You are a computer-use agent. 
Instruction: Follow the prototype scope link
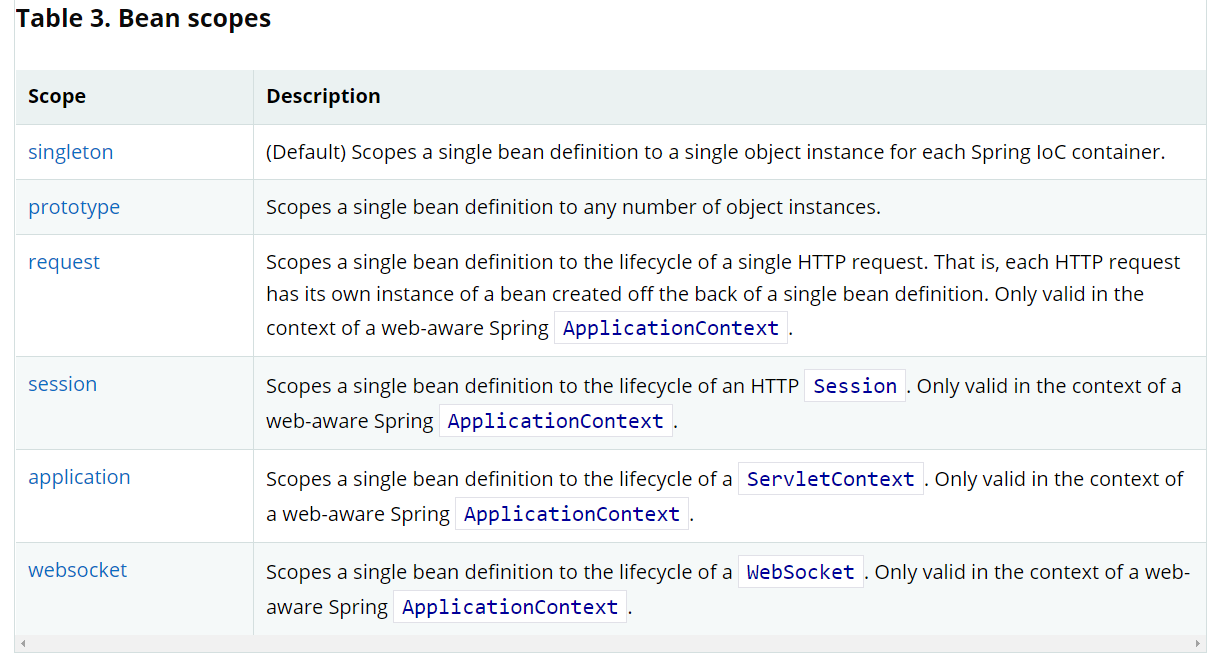click(74, 207)
